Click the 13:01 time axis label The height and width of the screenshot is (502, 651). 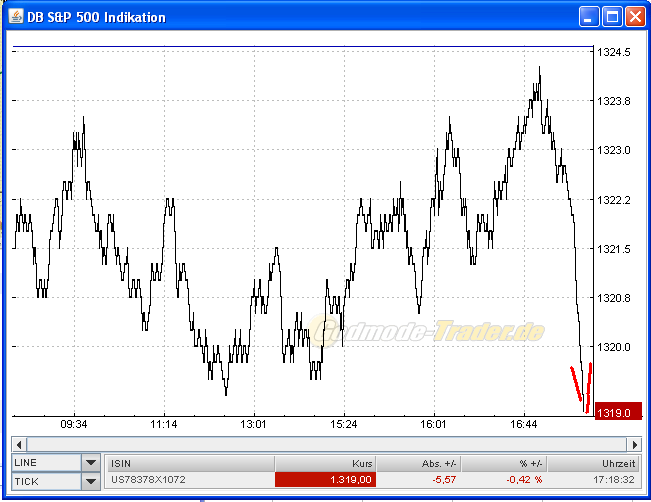pos(253,424)
